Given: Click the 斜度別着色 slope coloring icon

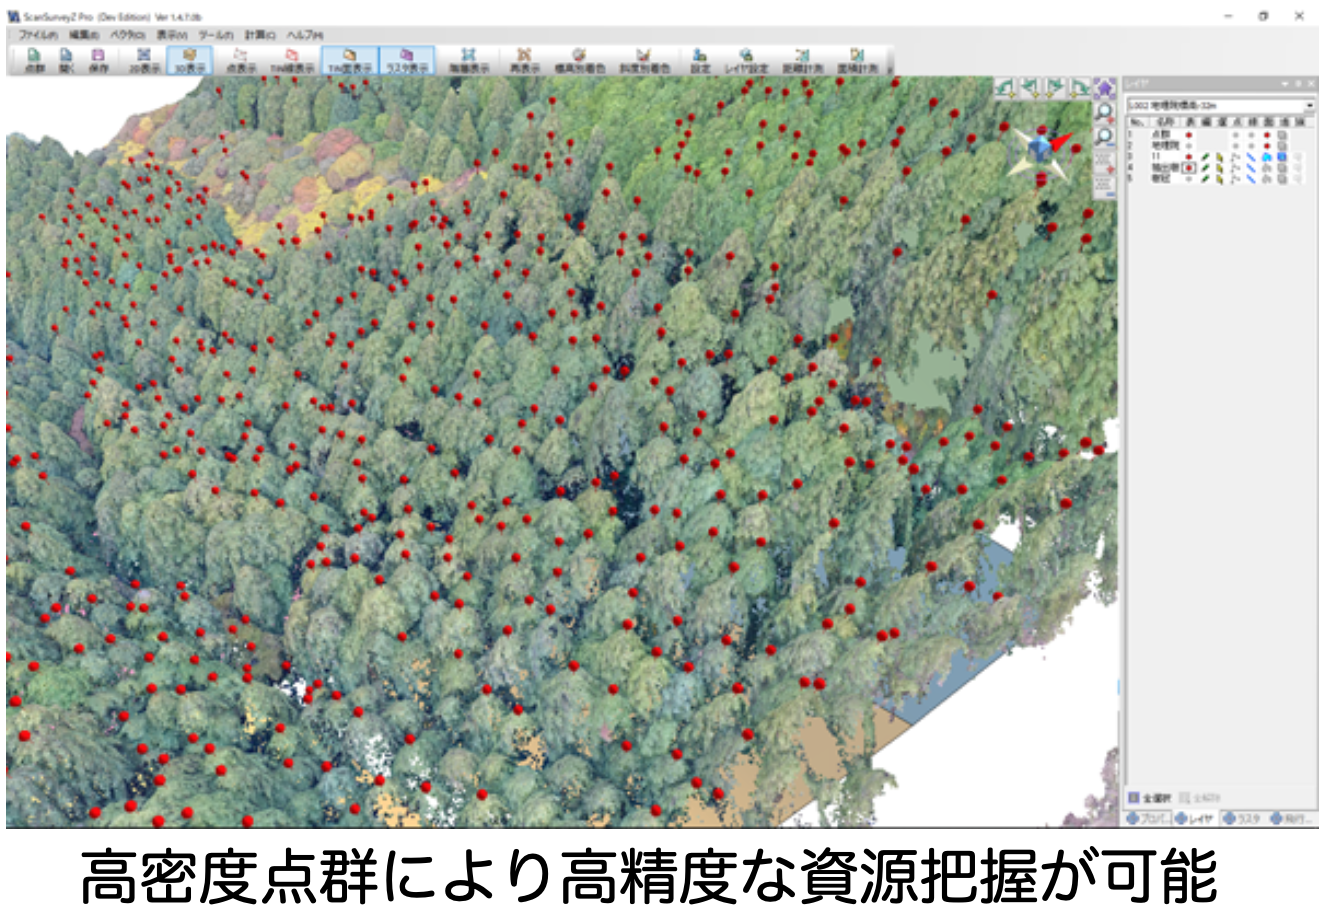Looking at the screenshot, I should coord(644,60).
